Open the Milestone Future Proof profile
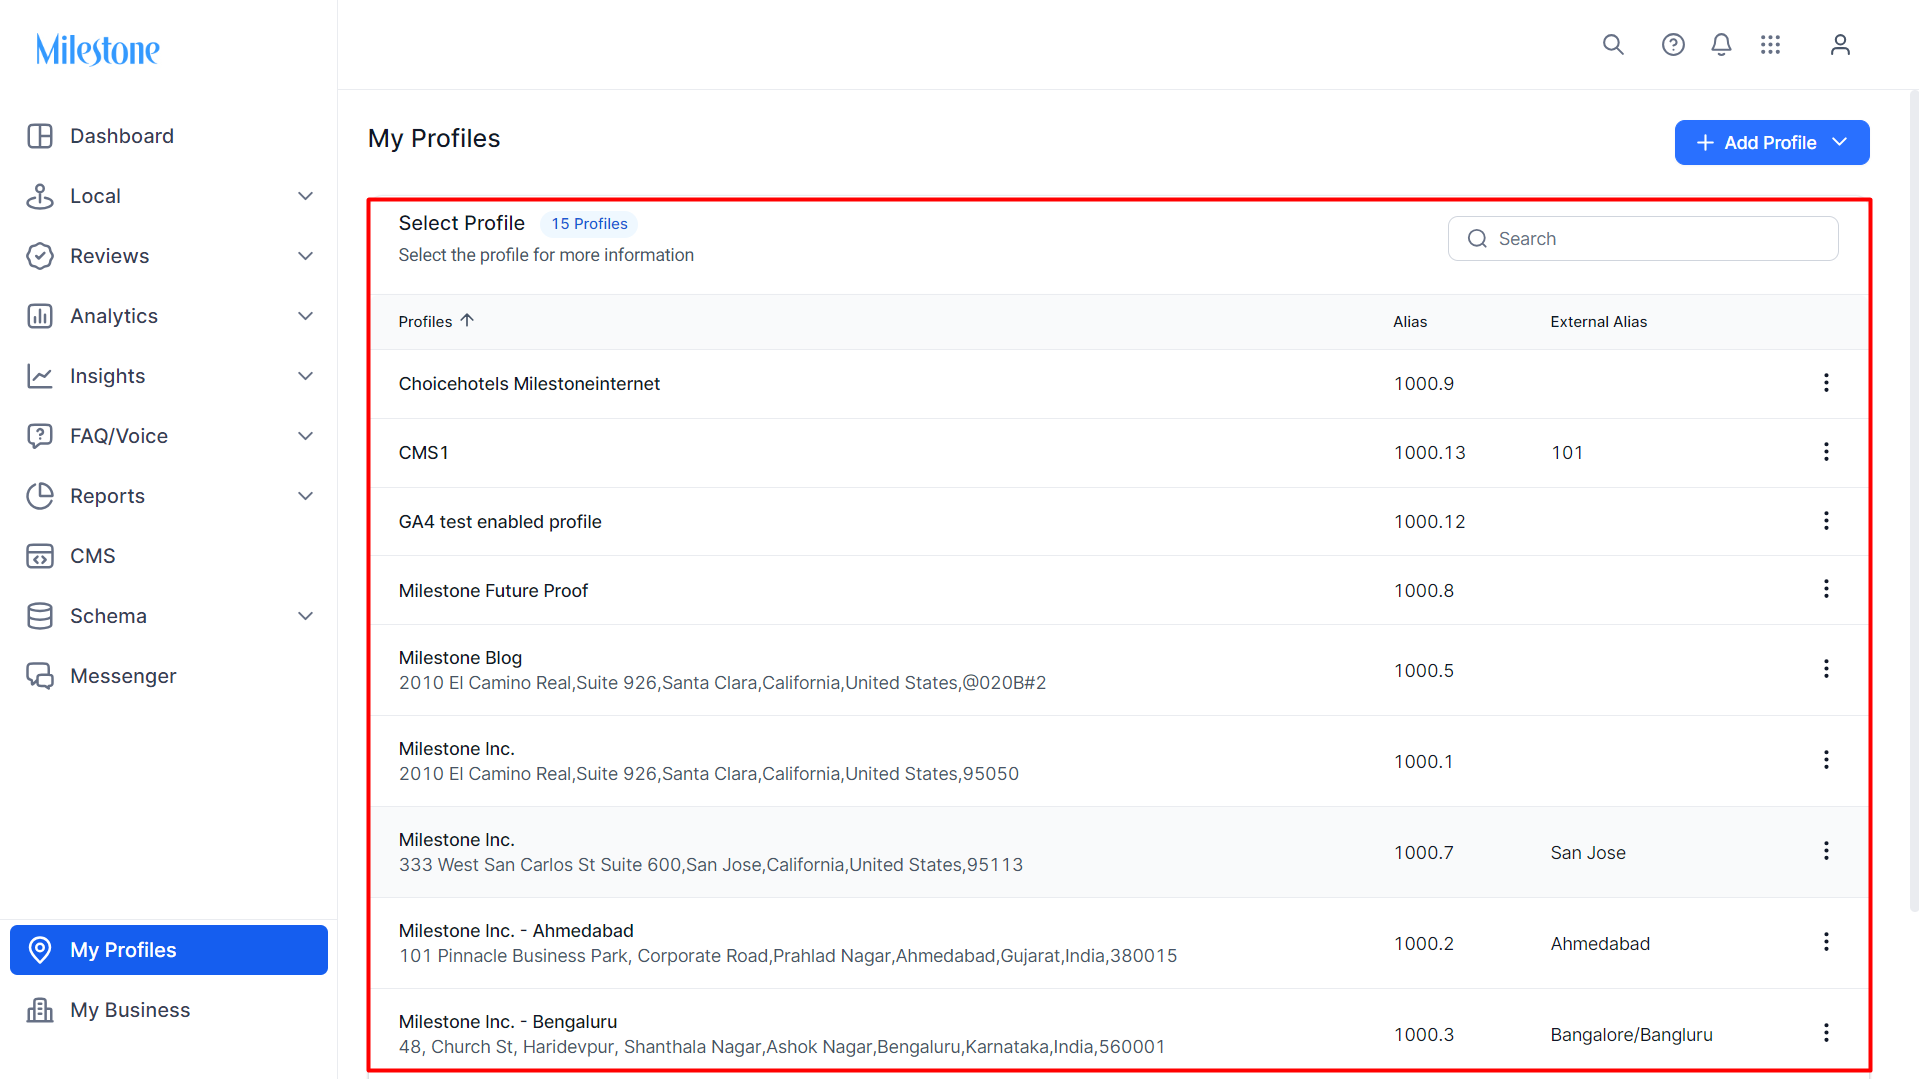Screen dimensions: 1919x1079 [x=493, y=591]
